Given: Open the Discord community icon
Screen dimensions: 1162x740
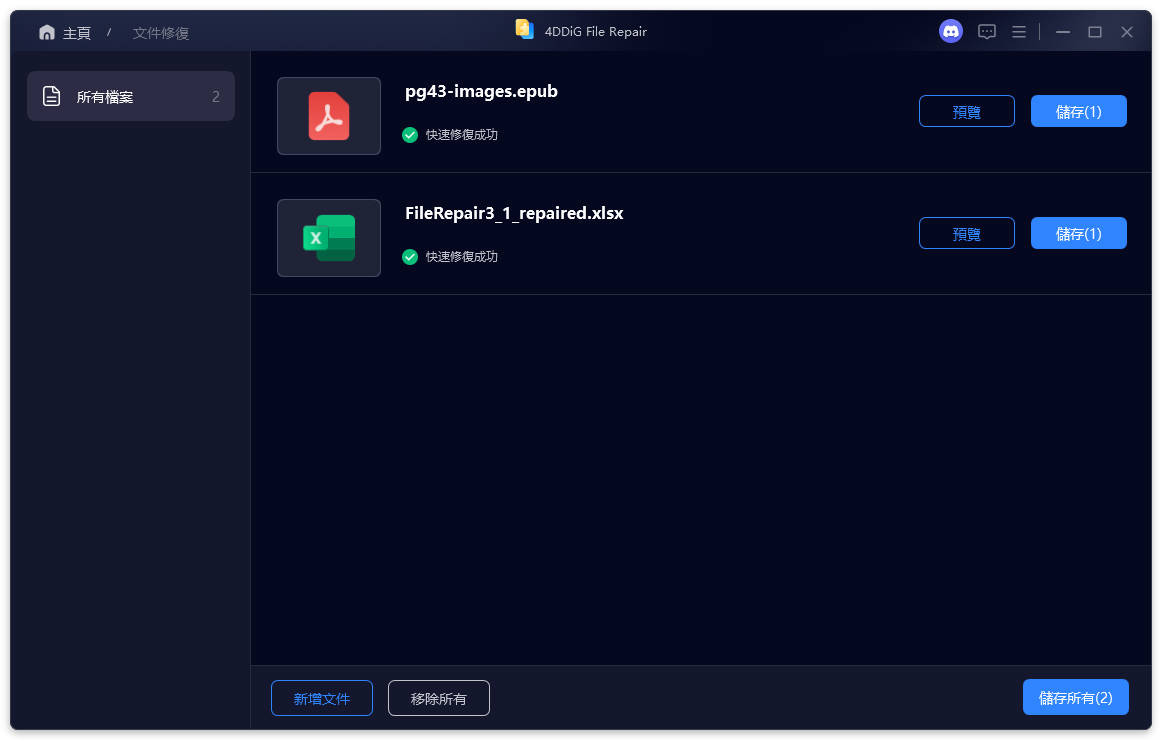Looking at the screenshot, I should point(950,31).
